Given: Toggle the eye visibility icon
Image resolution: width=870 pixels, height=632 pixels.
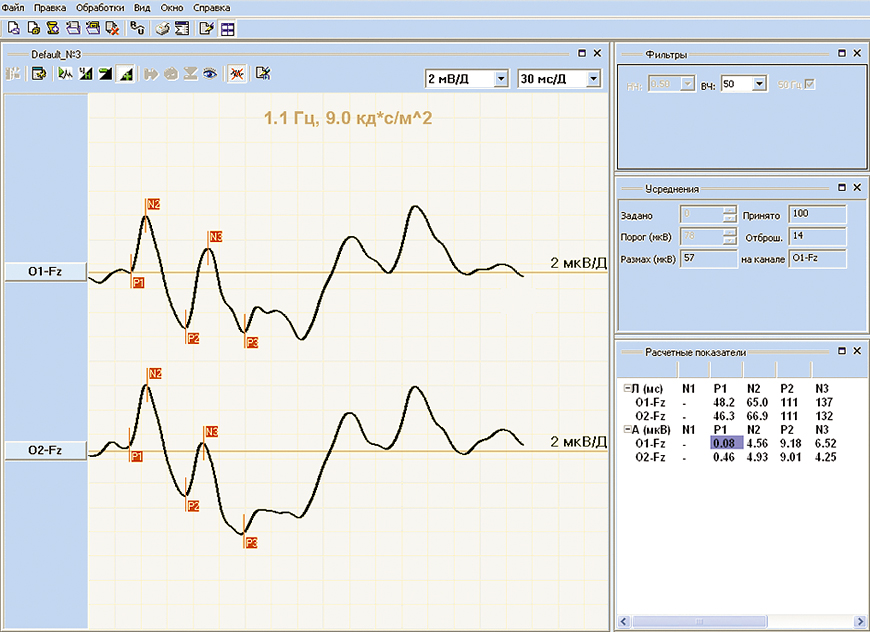Looking at the screenshot, I should pyautogui.click(x=210, y=74).
